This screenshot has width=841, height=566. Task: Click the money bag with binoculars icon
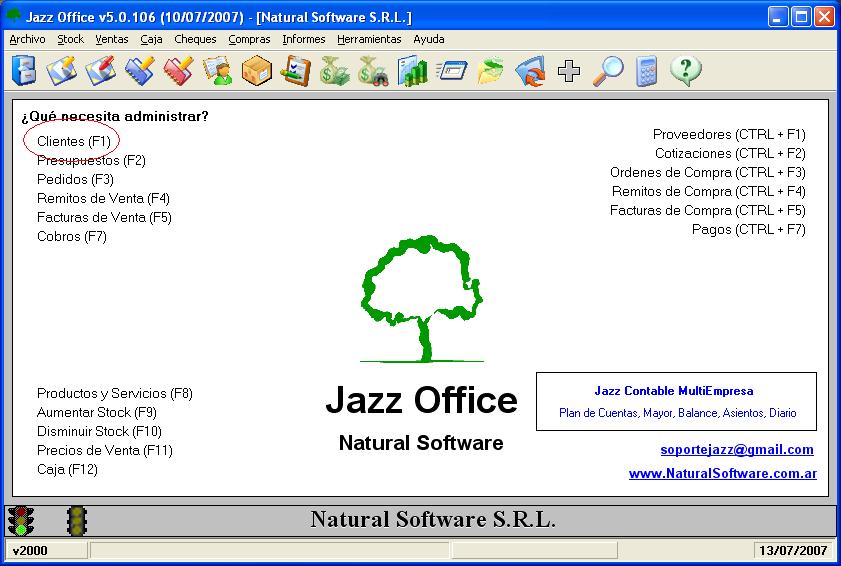point(373,70)
